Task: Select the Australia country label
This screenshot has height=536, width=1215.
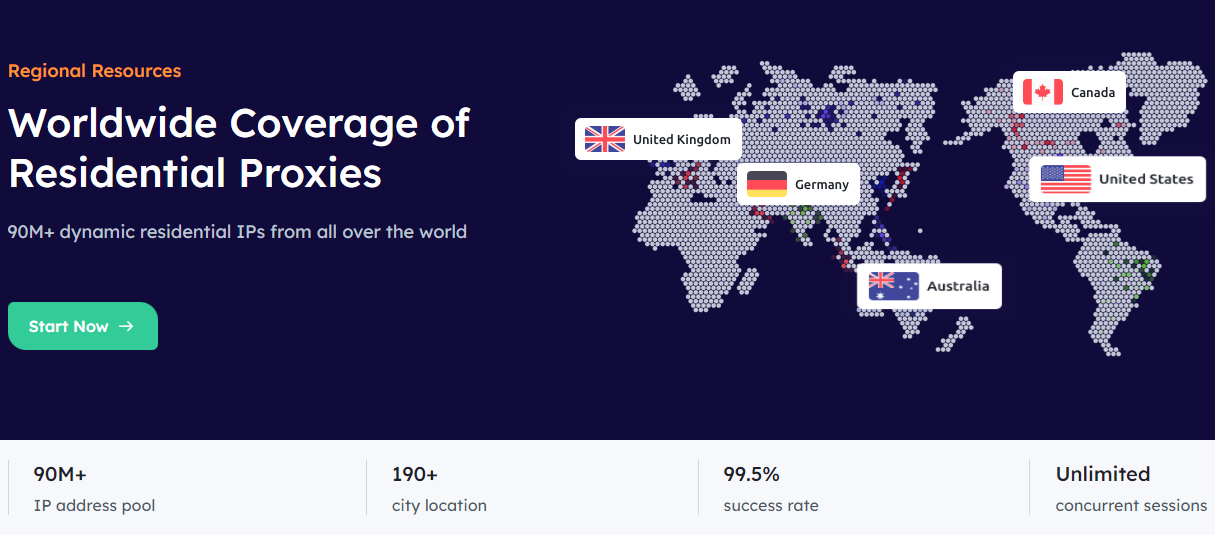Action: coord(957,286)
